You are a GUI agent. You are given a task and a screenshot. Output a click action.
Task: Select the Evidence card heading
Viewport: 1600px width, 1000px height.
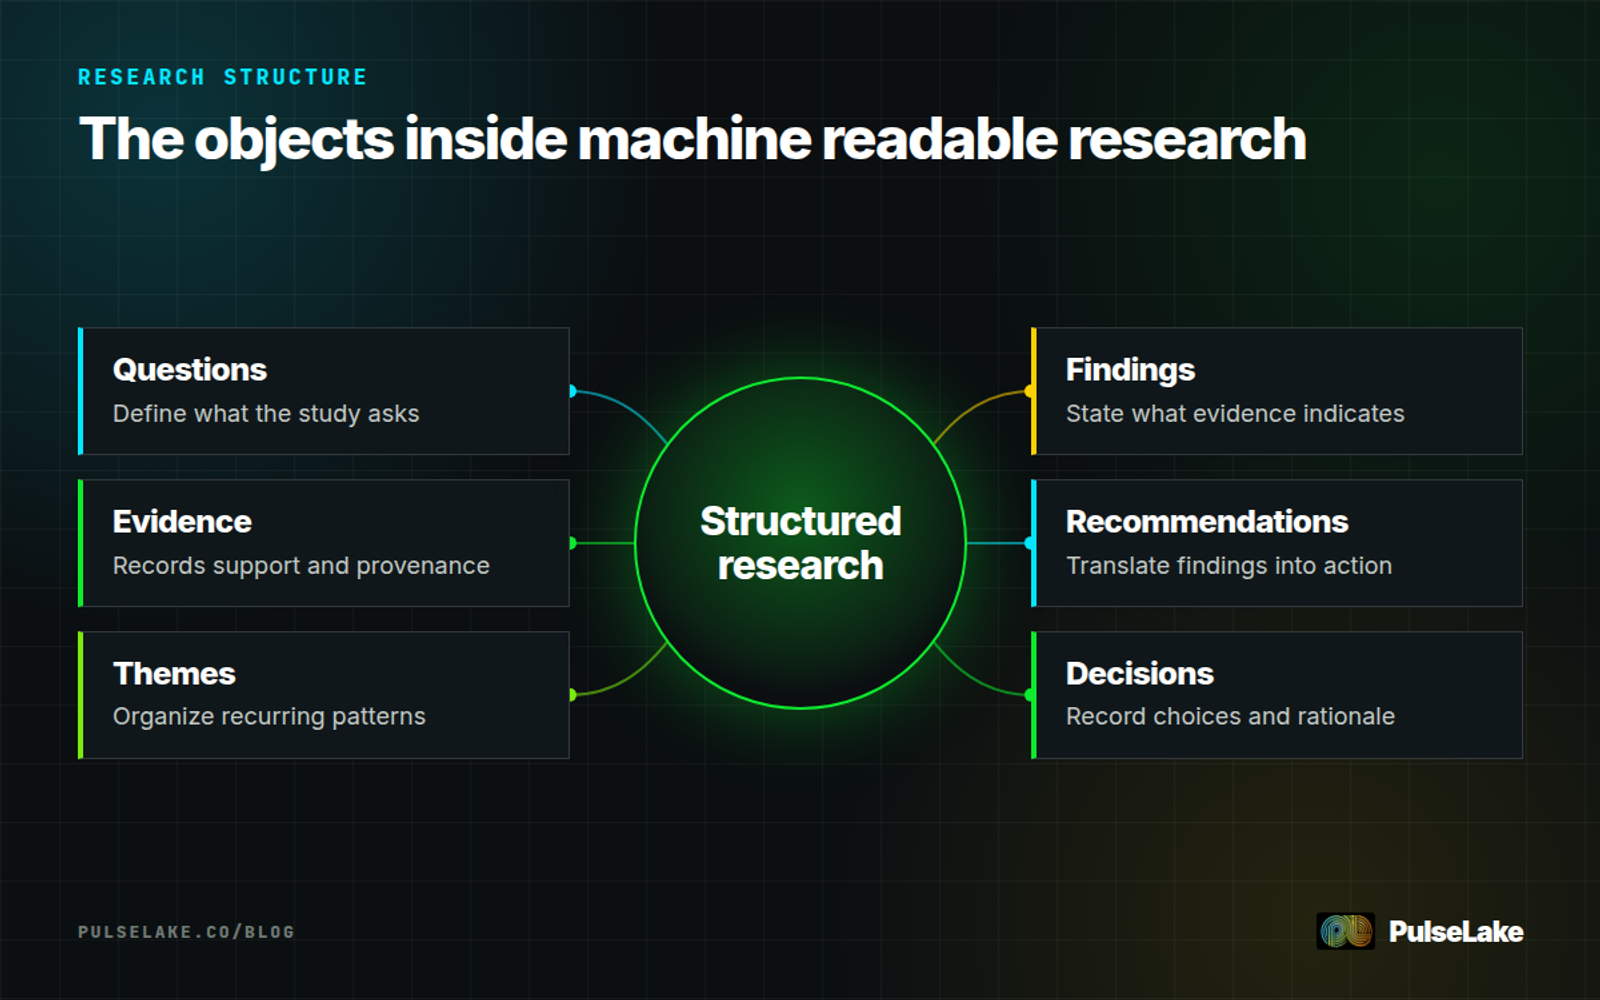(x=182, y=521)
